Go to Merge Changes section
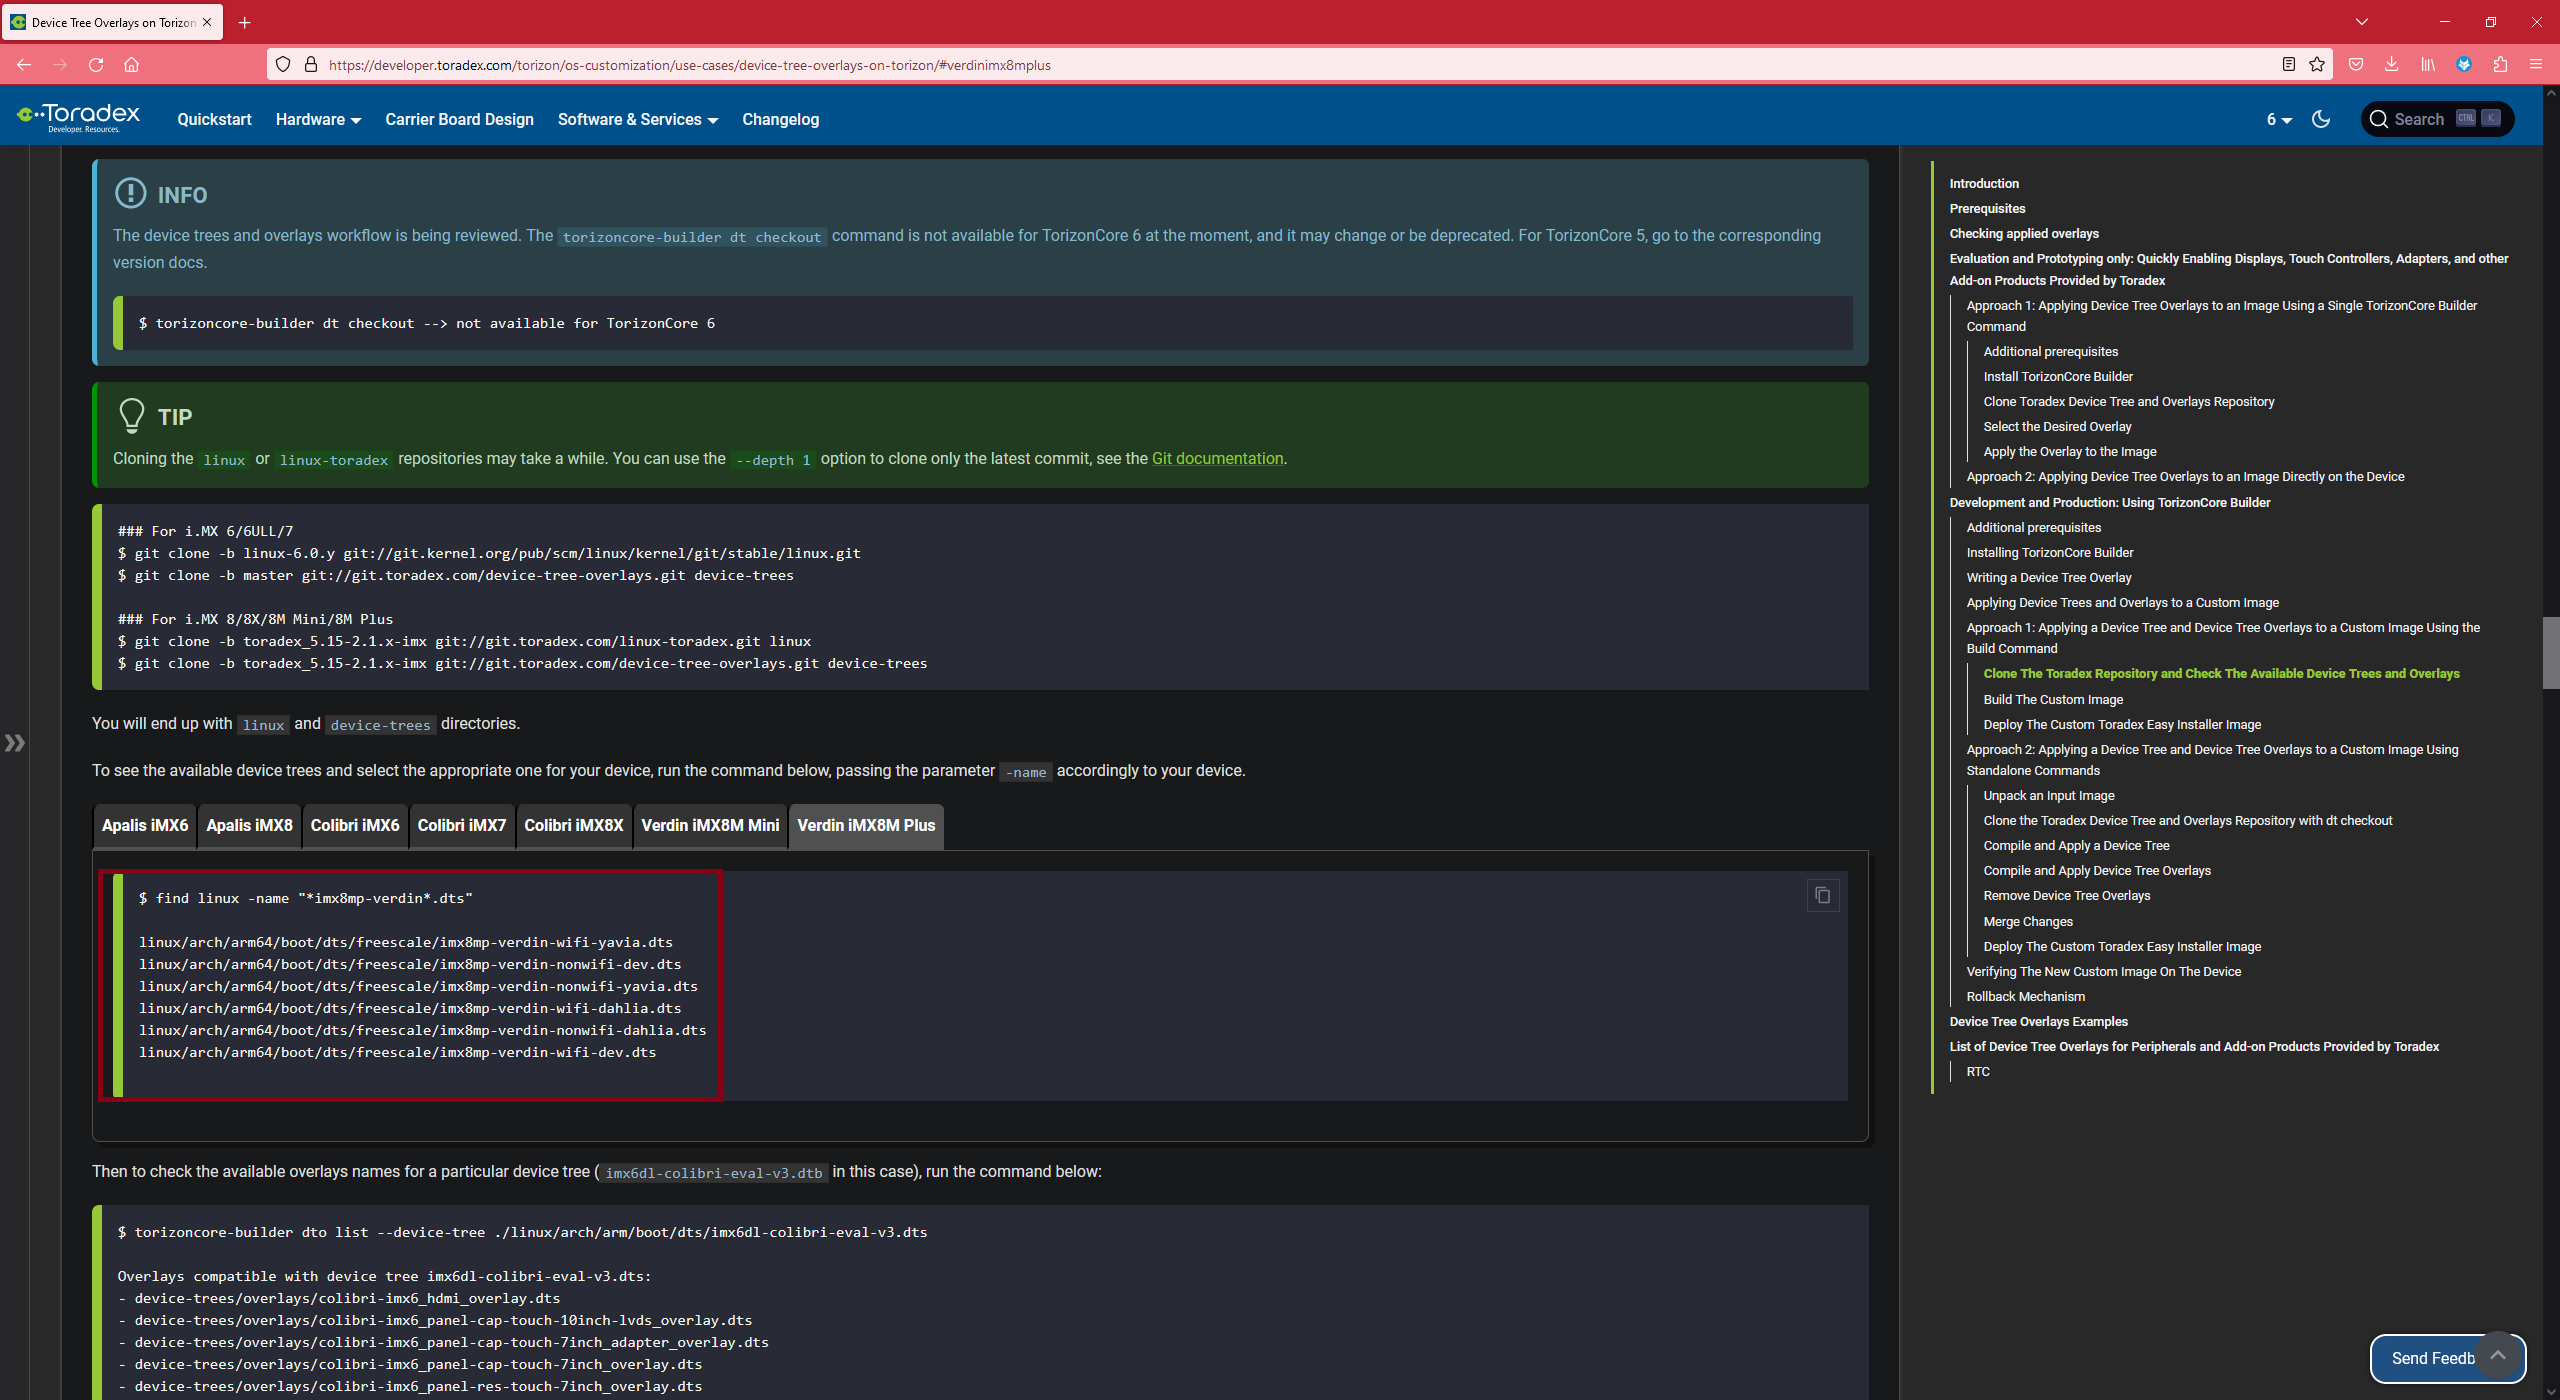The width and height of the screenshot is (2560, 1400). (2027, 921)
